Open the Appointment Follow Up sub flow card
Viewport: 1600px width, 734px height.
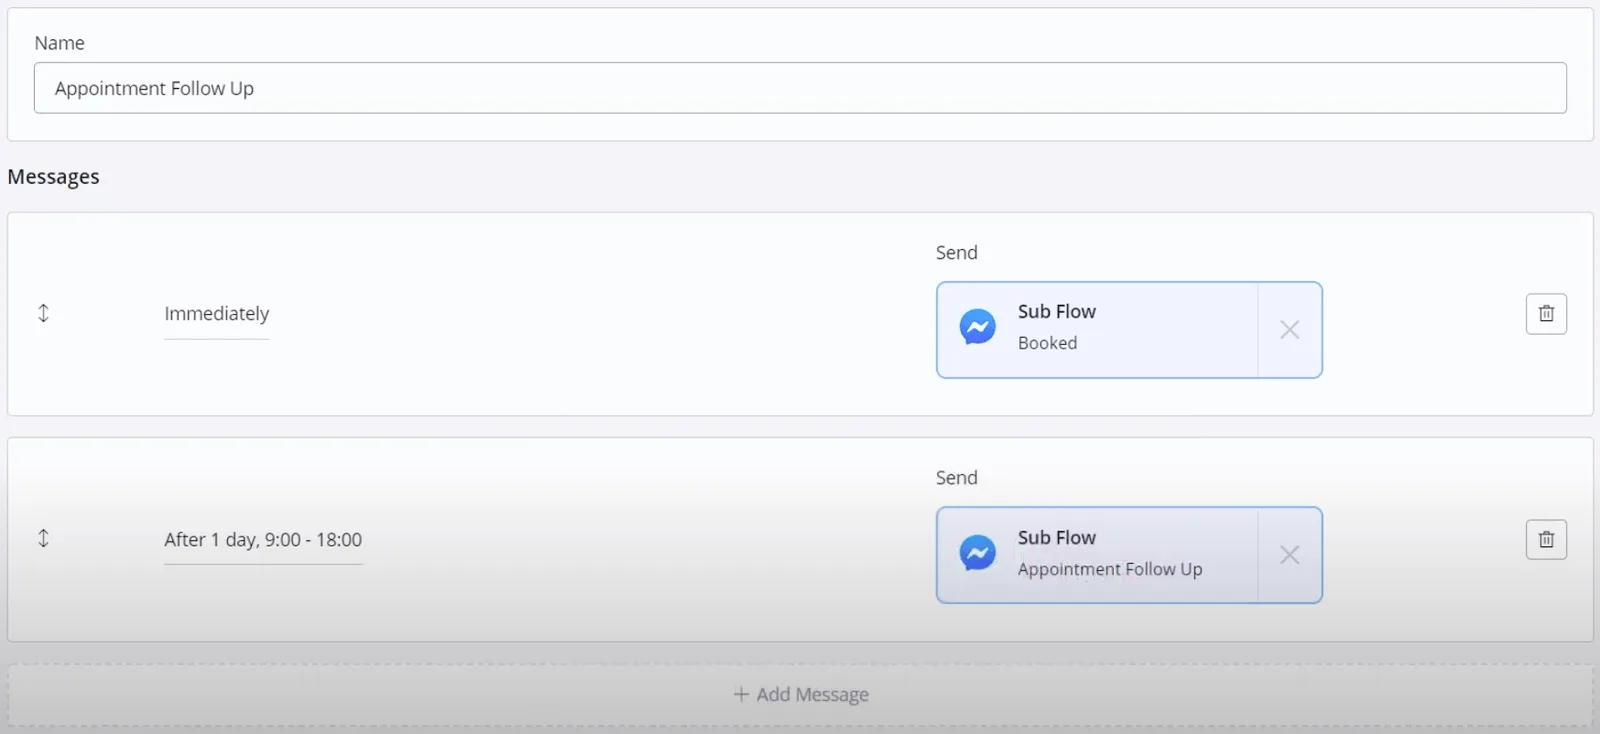(1097, 555)
